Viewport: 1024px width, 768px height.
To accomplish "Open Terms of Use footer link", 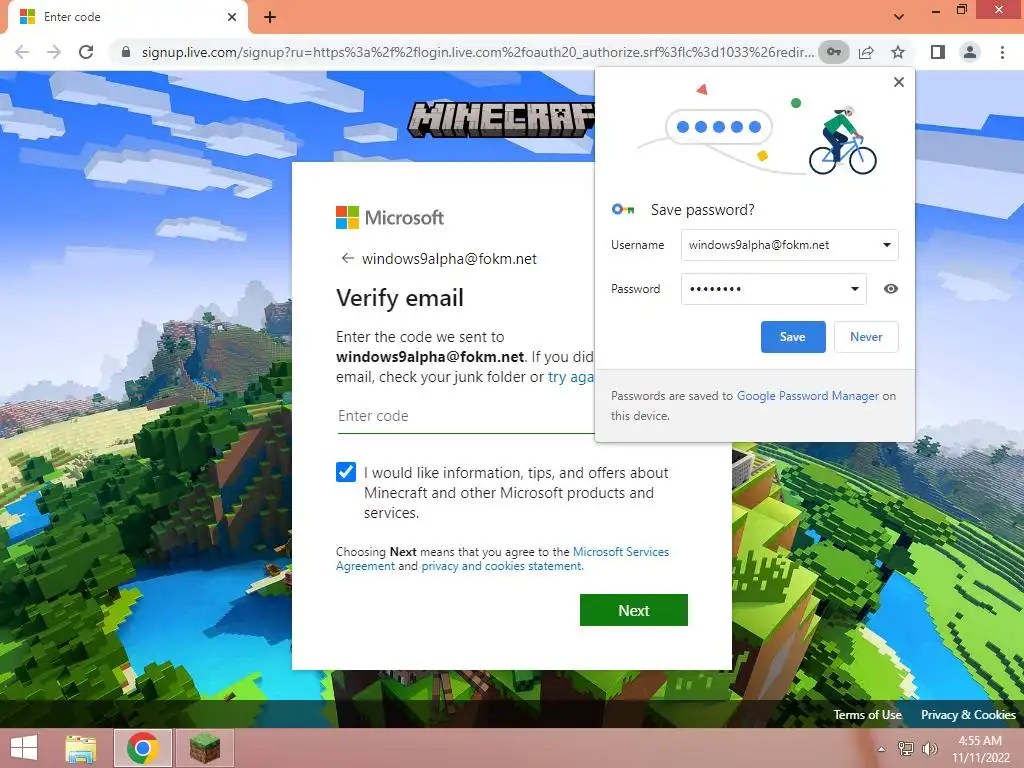I will (x=867, y=715).
